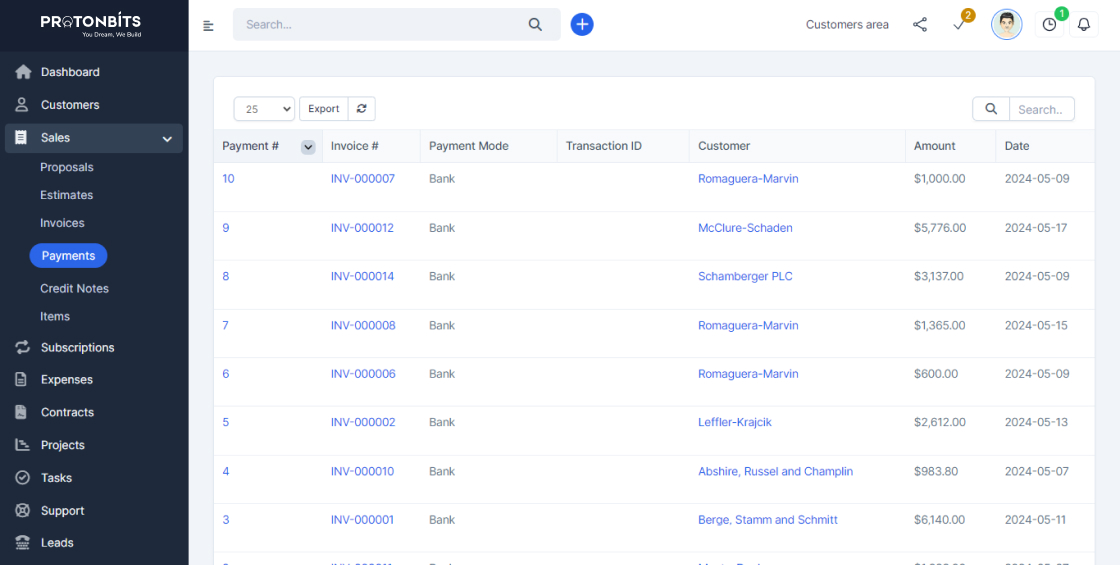
Task: Toggle sort arrow on Payment # column
Action: point(308,147)
